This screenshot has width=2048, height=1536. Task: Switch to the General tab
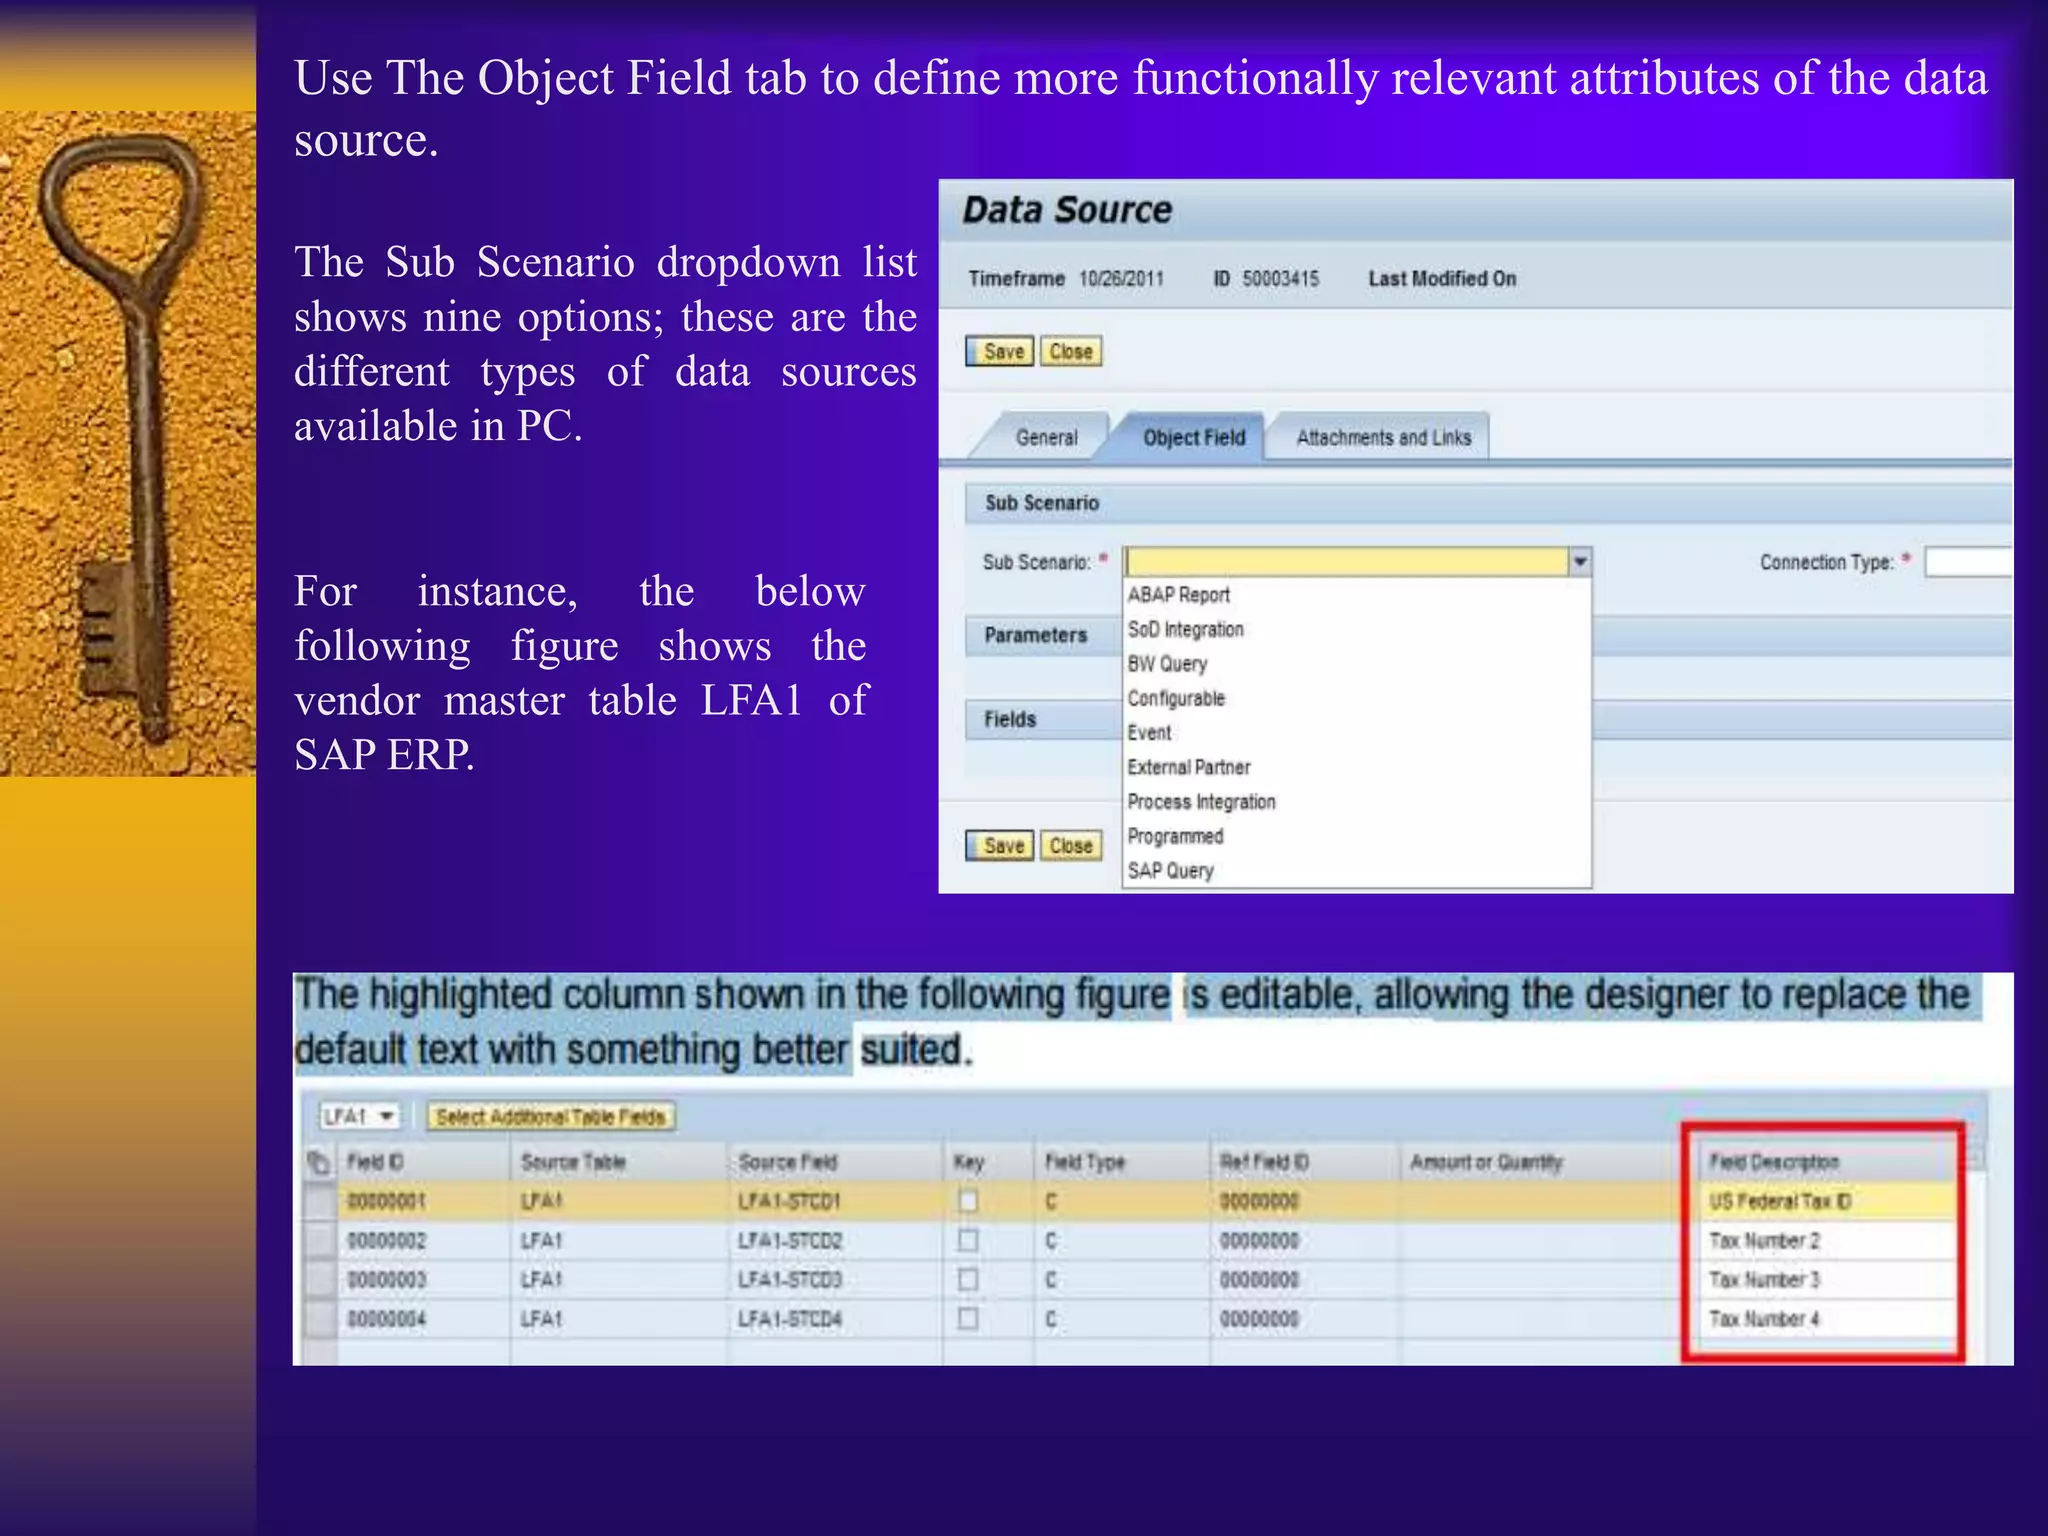click(1046, 437)
